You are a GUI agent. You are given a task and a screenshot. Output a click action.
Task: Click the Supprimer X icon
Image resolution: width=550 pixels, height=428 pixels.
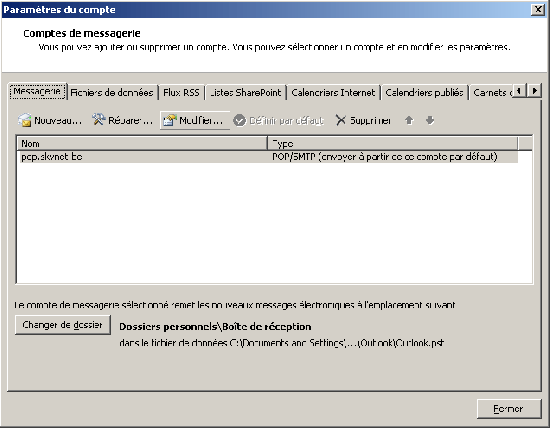click(x=341, y=120)
